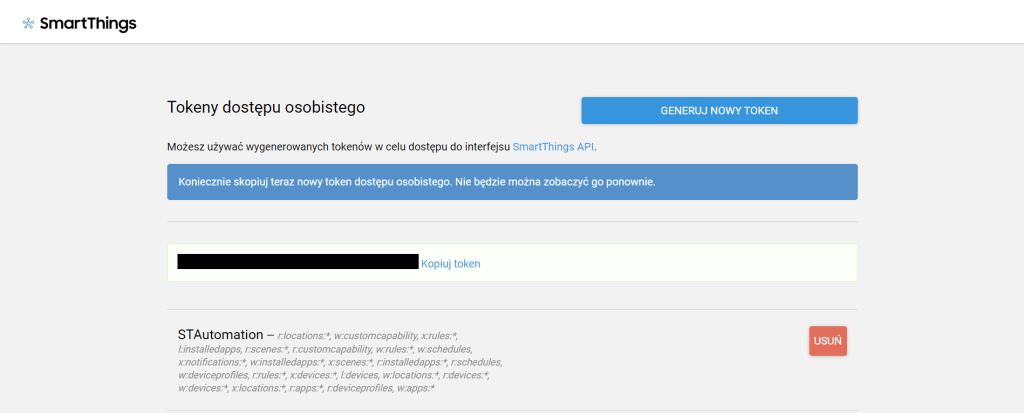The height and width of the screenshot is (413, 1024).
Task: Click the Kopiuj token link
Action: point(450,264)
